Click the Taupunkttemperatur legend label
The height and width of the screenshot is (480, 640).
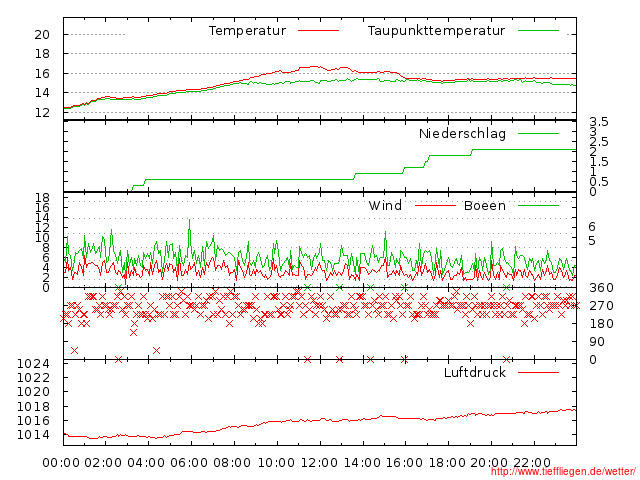click(x=436, y=31)
